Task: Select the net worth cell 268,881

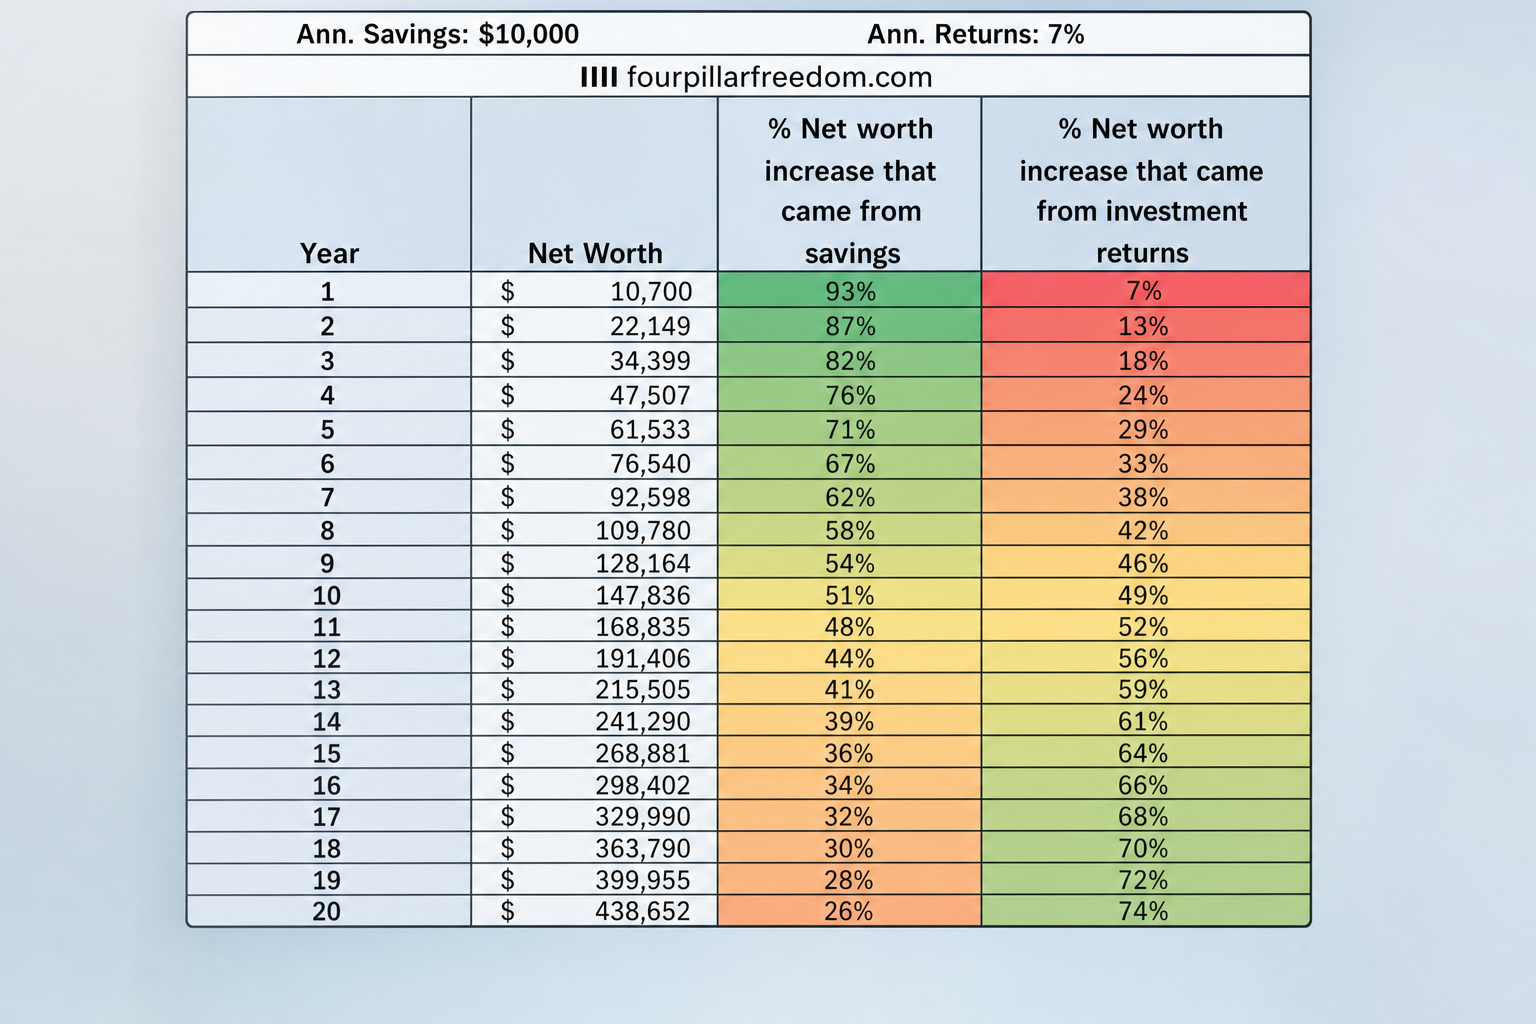Action: click(x=595, y=753)
